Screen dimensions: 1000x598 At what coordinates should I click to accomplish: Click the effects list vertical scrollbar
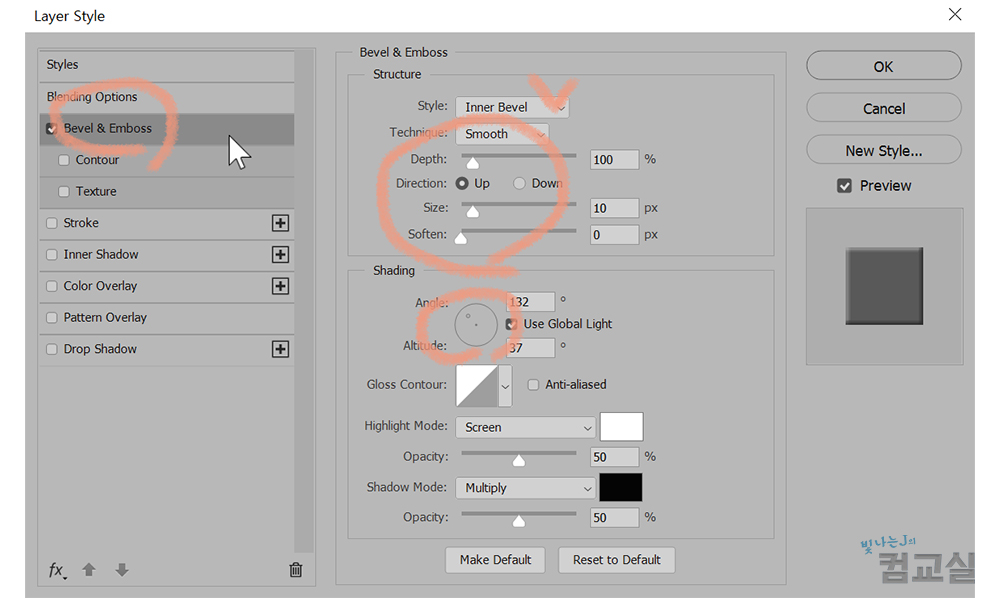(304, 301)
